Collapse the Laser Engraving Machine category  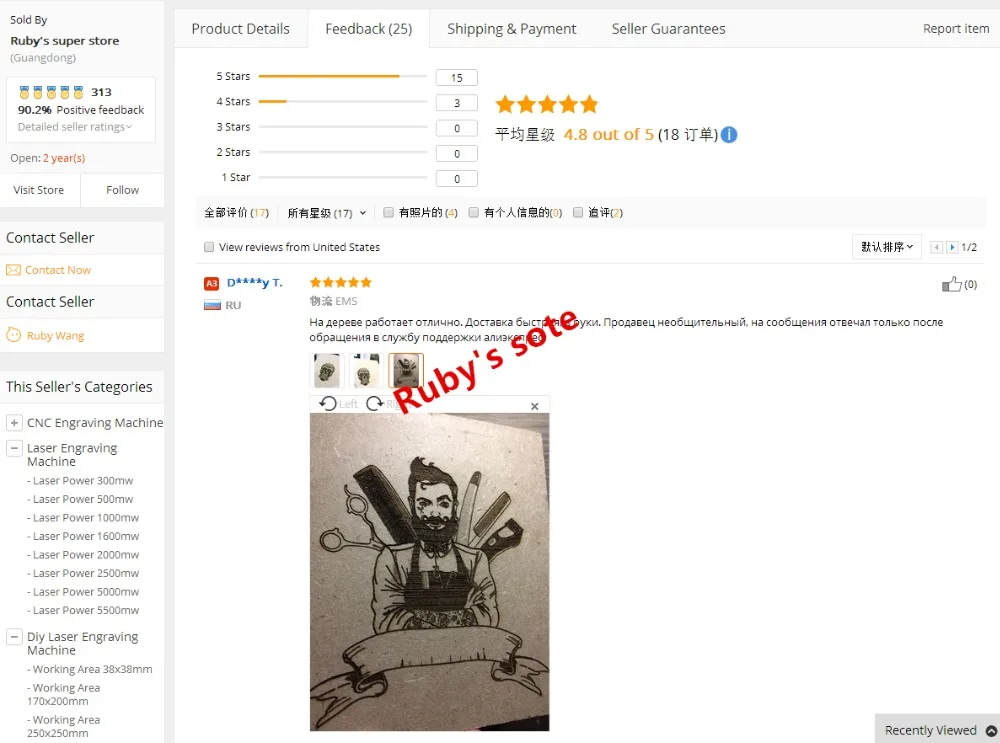point(14,448)
